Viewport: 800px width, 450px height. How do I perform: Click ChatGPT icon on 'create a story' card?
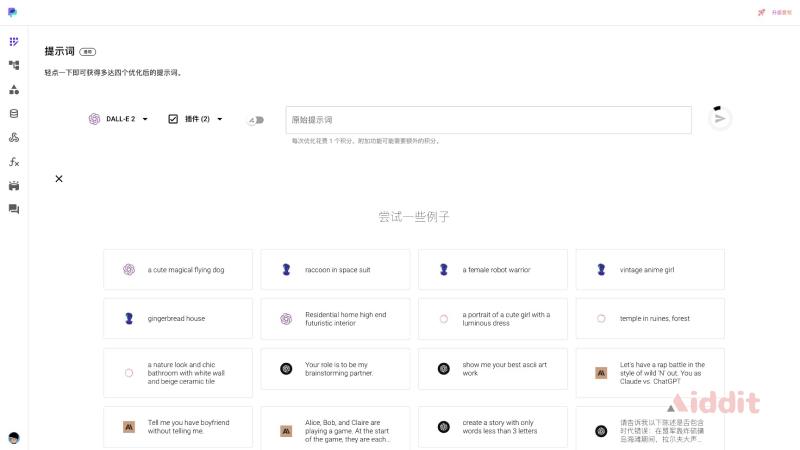tap(444, 427)
